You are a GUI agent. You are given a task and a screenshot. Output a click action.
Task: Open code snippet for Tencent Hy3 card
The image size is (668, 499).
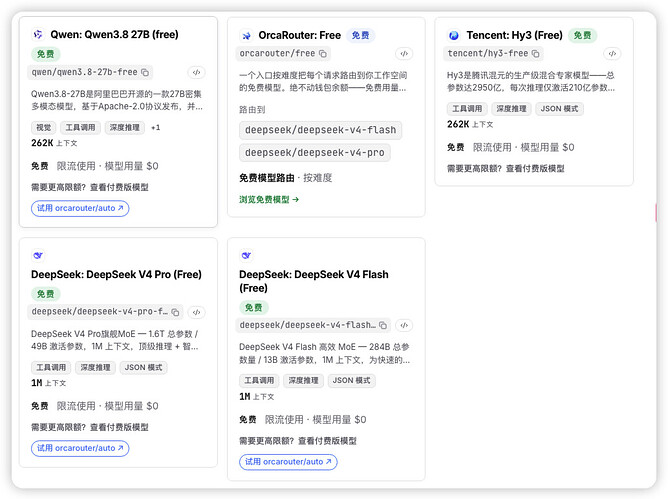pos(612,54)
